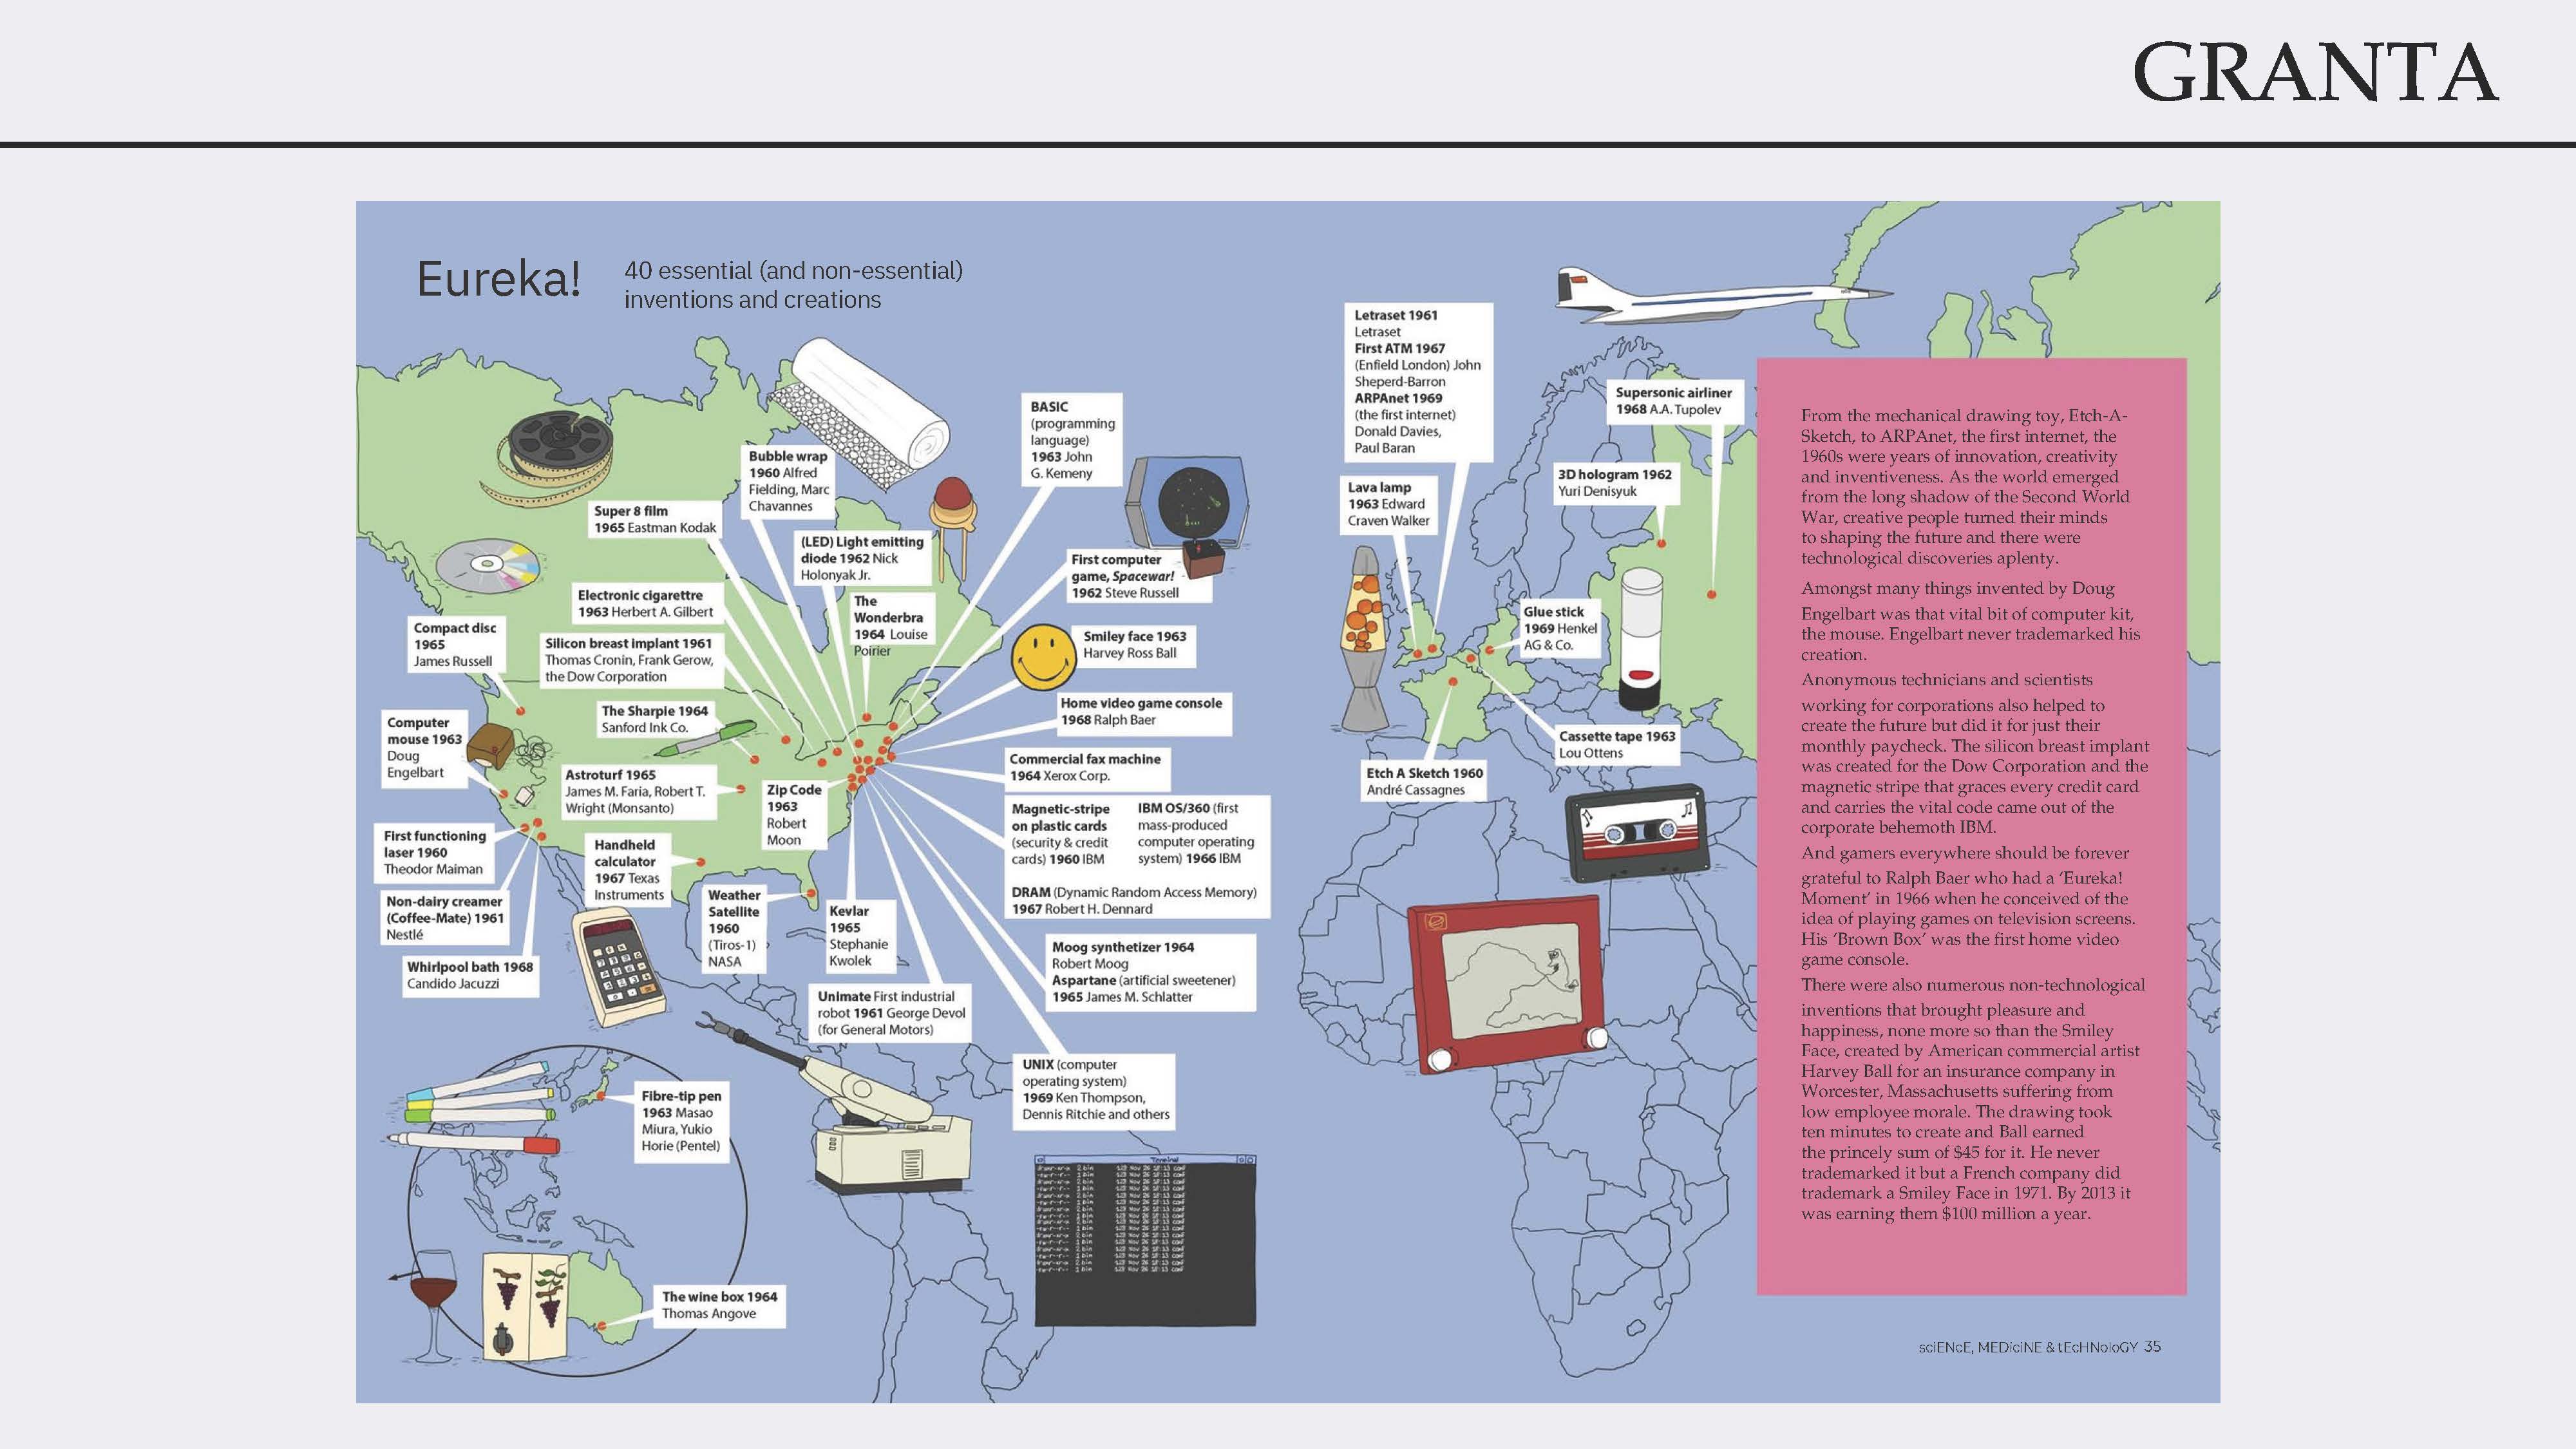Click the yellow smiley face illustration
2576x1449 pixels.
coord(1043,657)
